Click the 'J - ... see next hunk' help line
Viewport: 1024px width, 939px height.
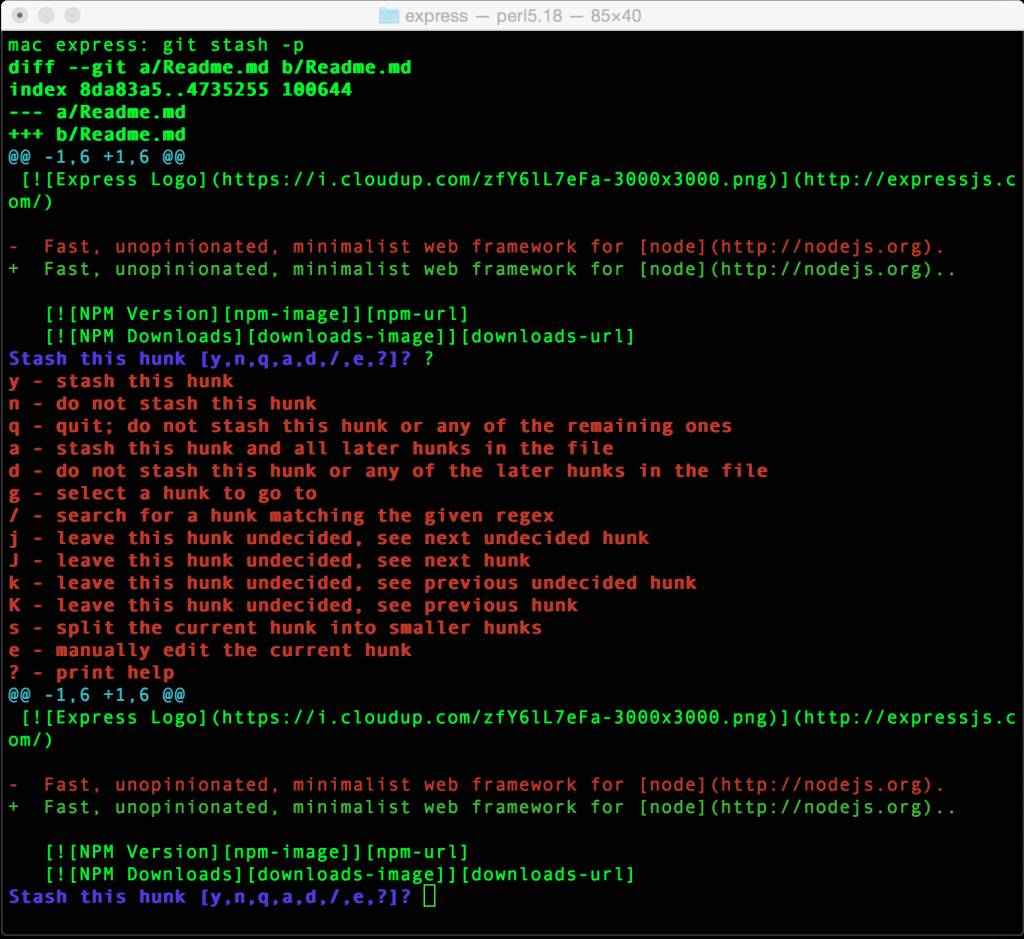269,561
